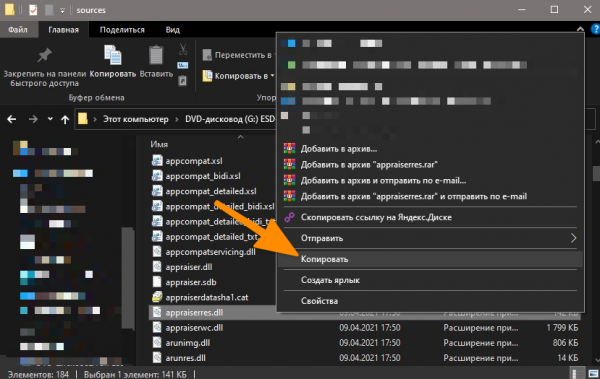Select file appcompatservicing.dll
Image resolution: width=600 pixels, height=379 pixels.
tap(210, 252)
